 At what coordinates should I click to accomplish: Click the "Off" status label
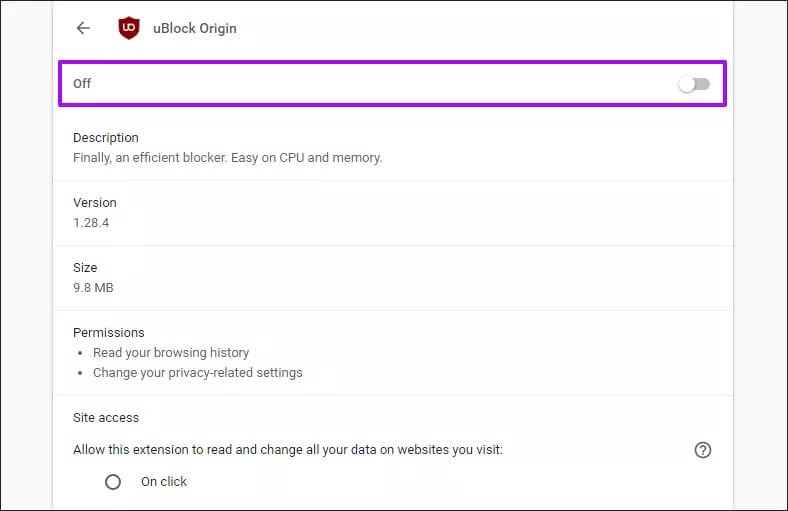pyautogui.click(x=82, y=84)
